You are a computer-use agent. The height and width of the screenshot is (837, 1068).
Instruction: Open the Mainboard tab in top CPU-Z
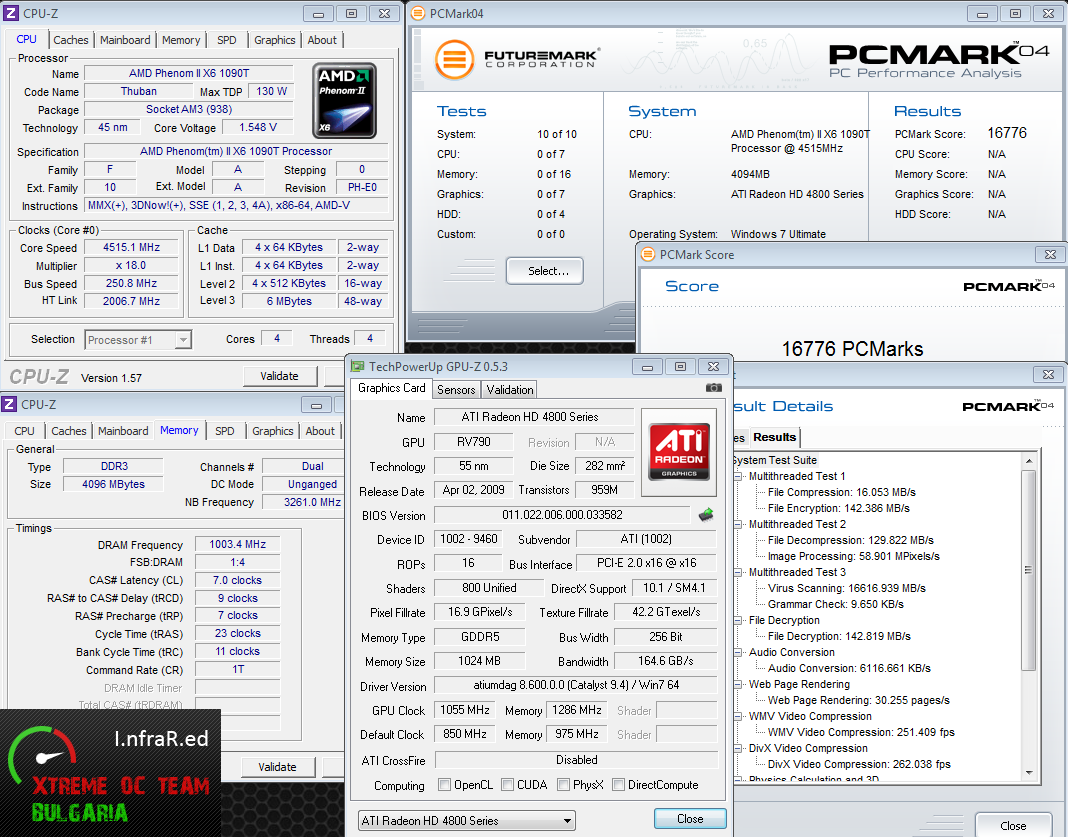pyautogui.click(x=125, y=40)
